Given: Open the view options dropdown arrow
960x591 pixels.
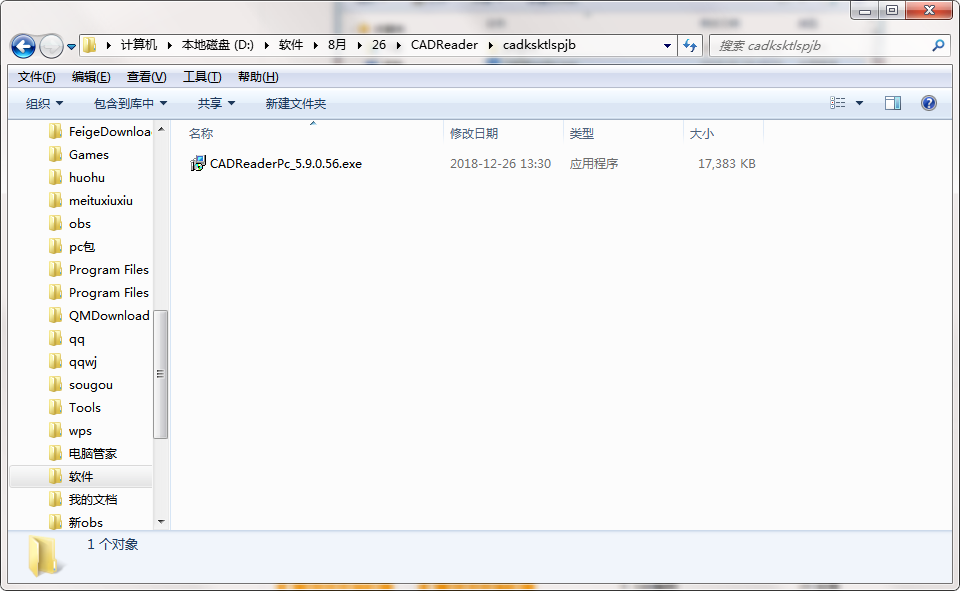Looking at the screenshot, I should point(859,103).
